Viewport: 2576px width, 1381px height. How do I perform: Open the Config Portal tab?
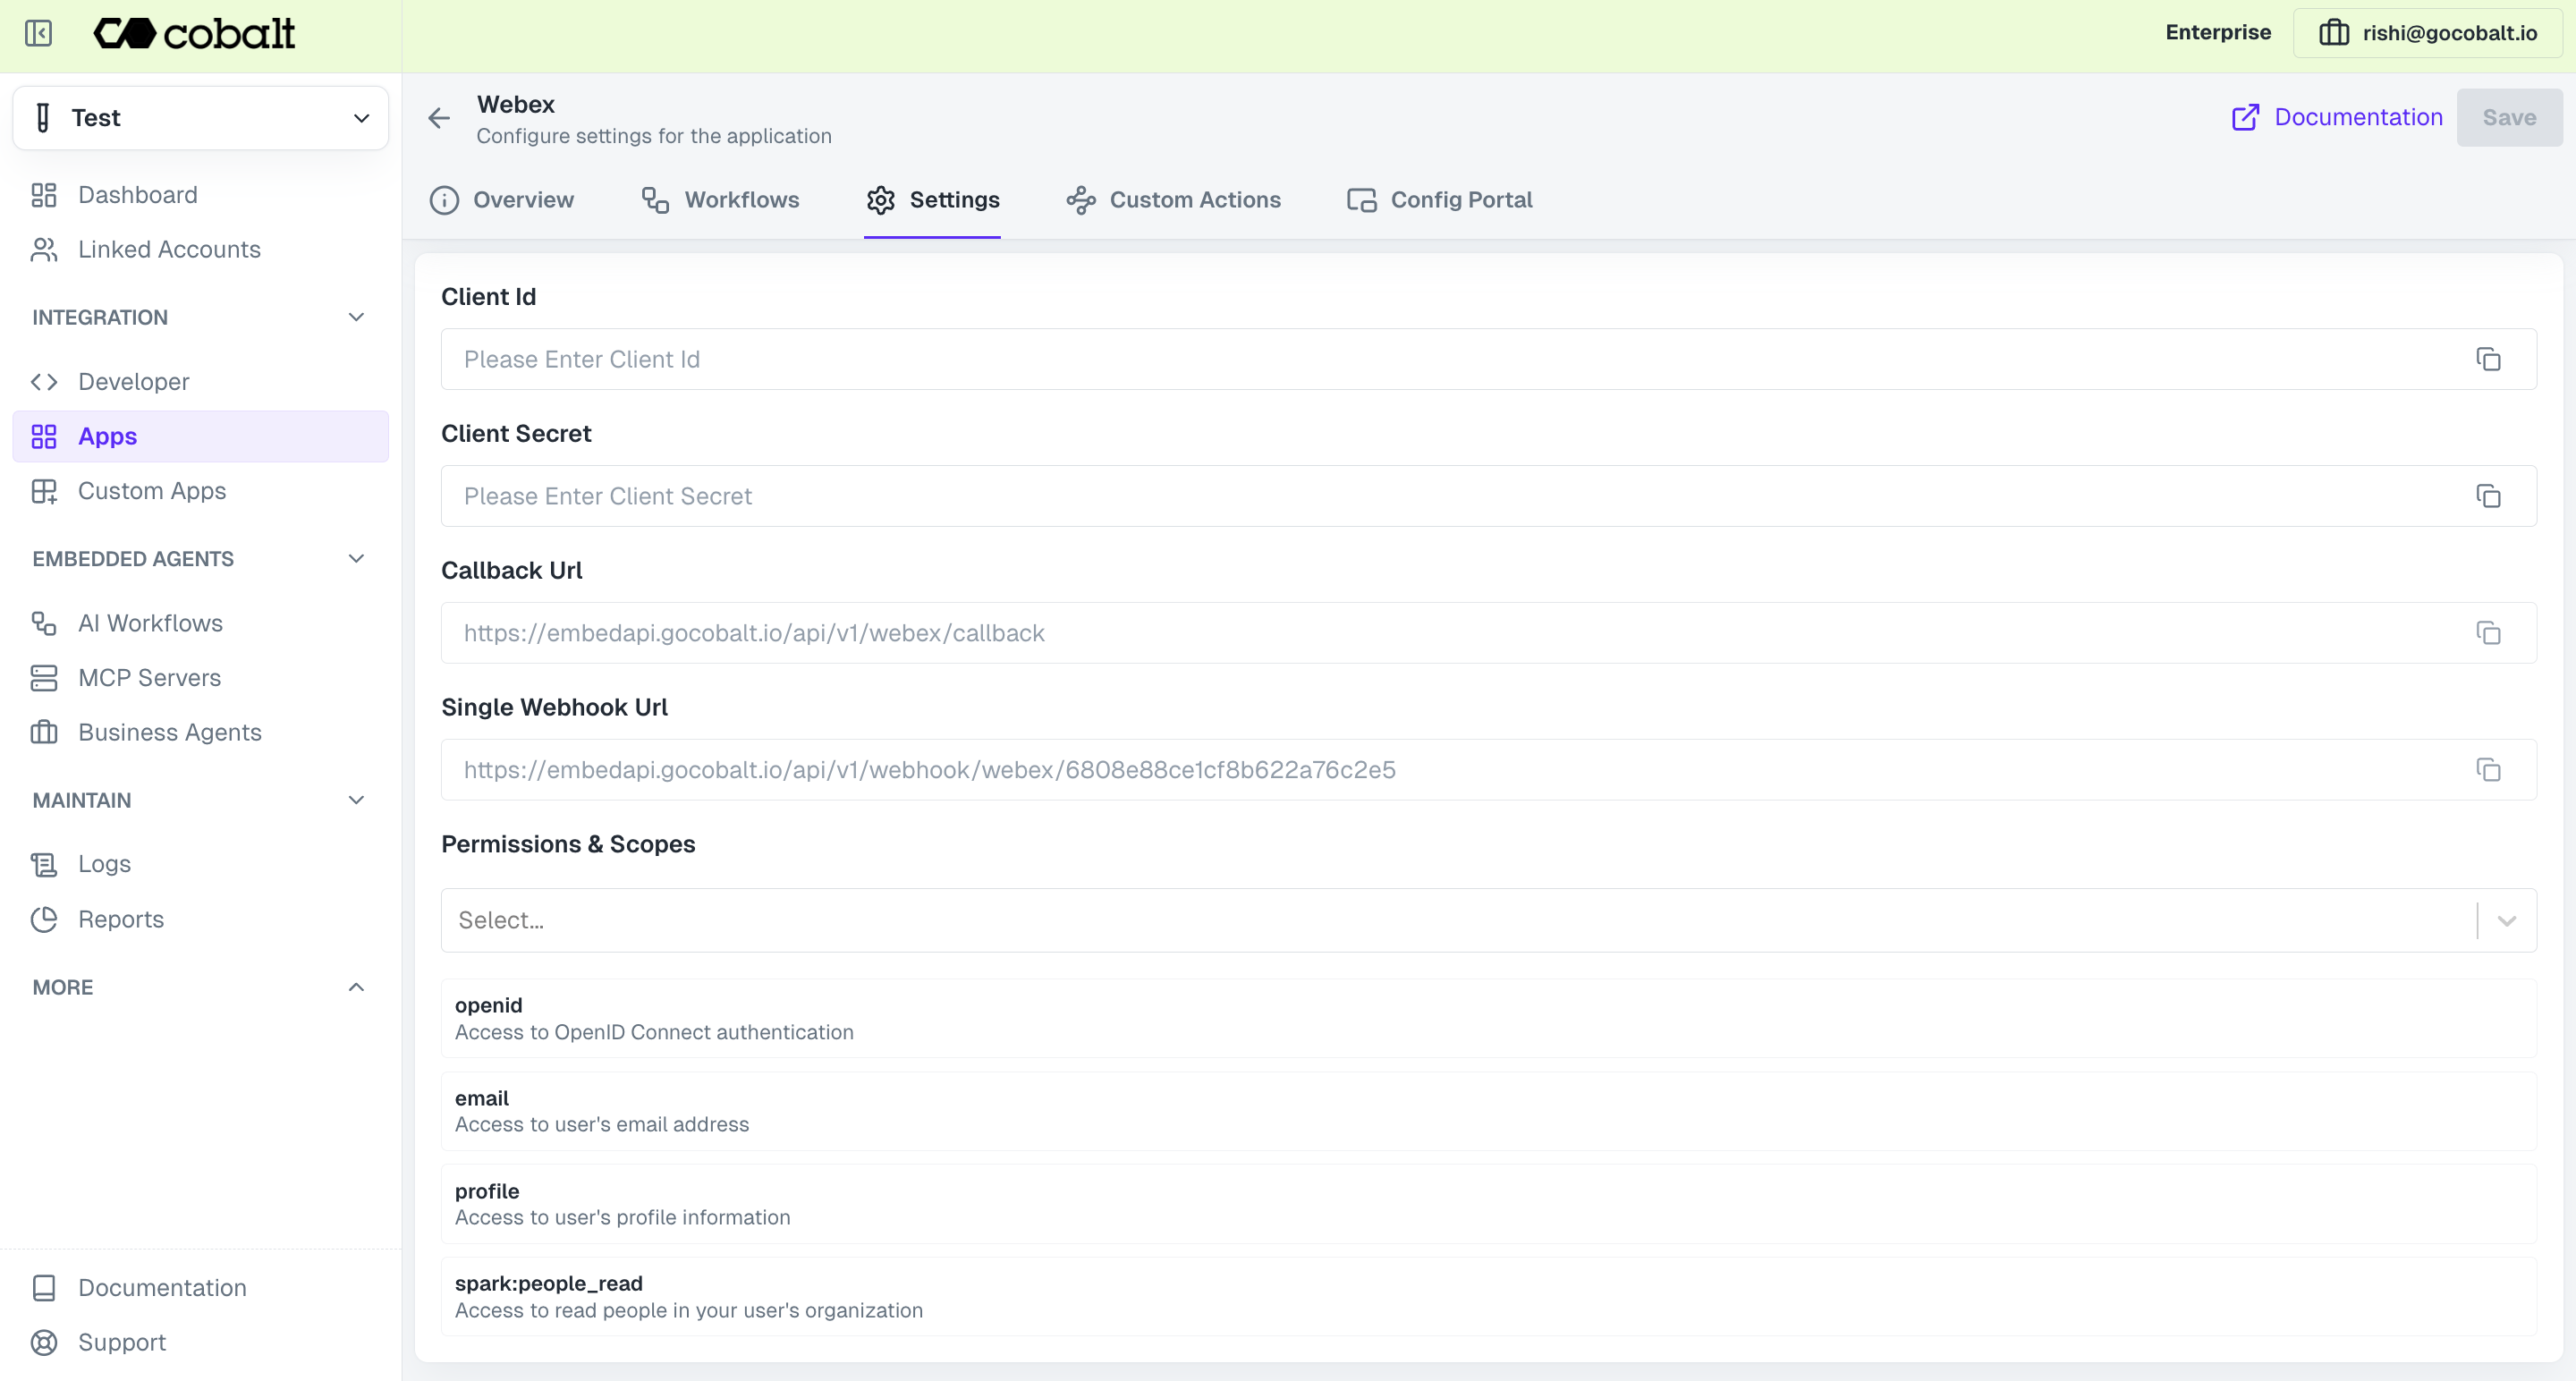[x=1440, y=200]
